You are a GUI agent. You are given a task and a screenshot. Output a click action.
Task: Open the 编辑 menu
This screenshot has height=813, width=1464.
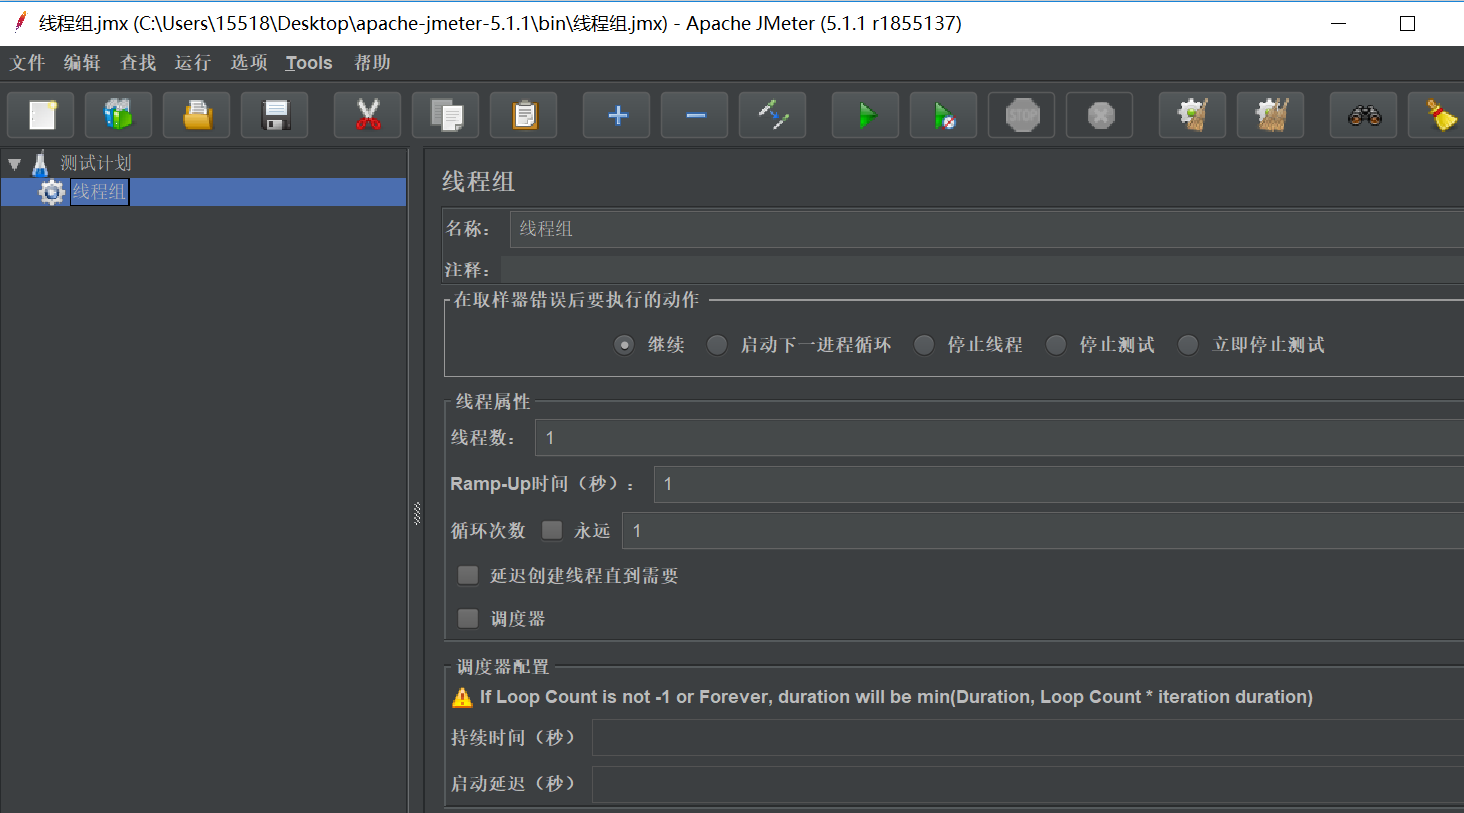(x=82, y=63)
